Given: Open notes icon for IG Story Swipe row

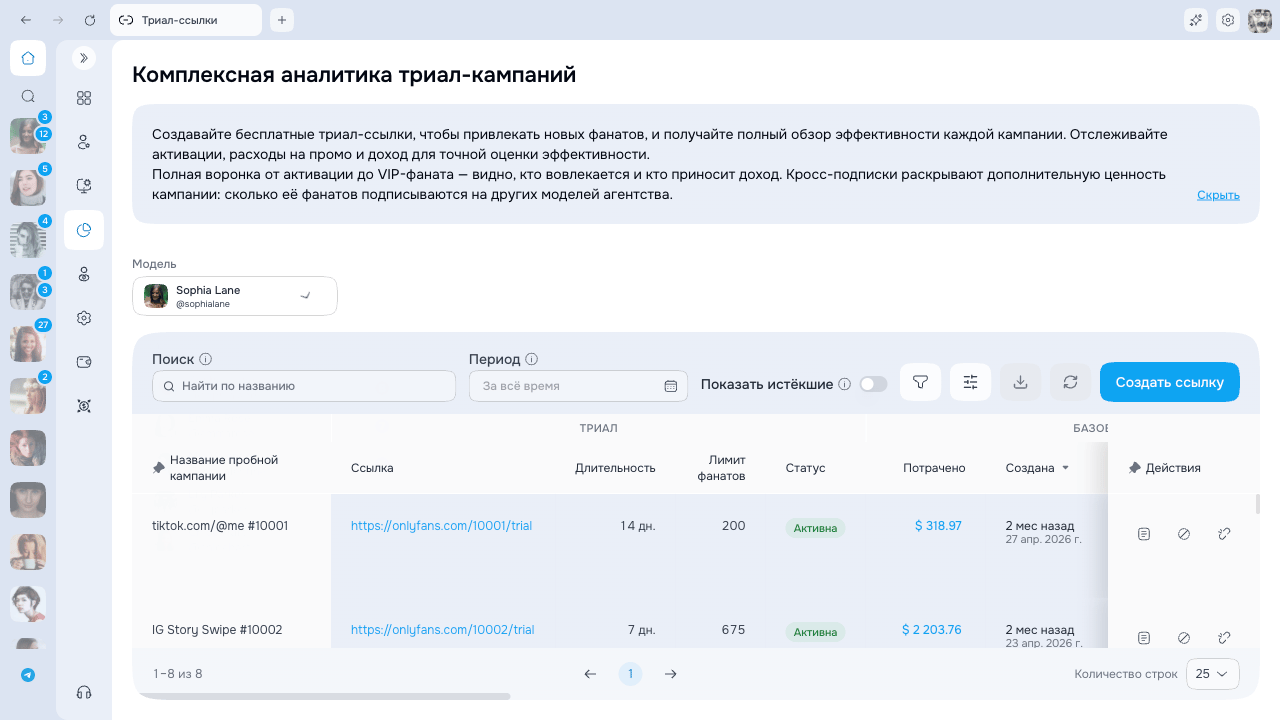Looking at the screenshot, I should (1144, 638).
